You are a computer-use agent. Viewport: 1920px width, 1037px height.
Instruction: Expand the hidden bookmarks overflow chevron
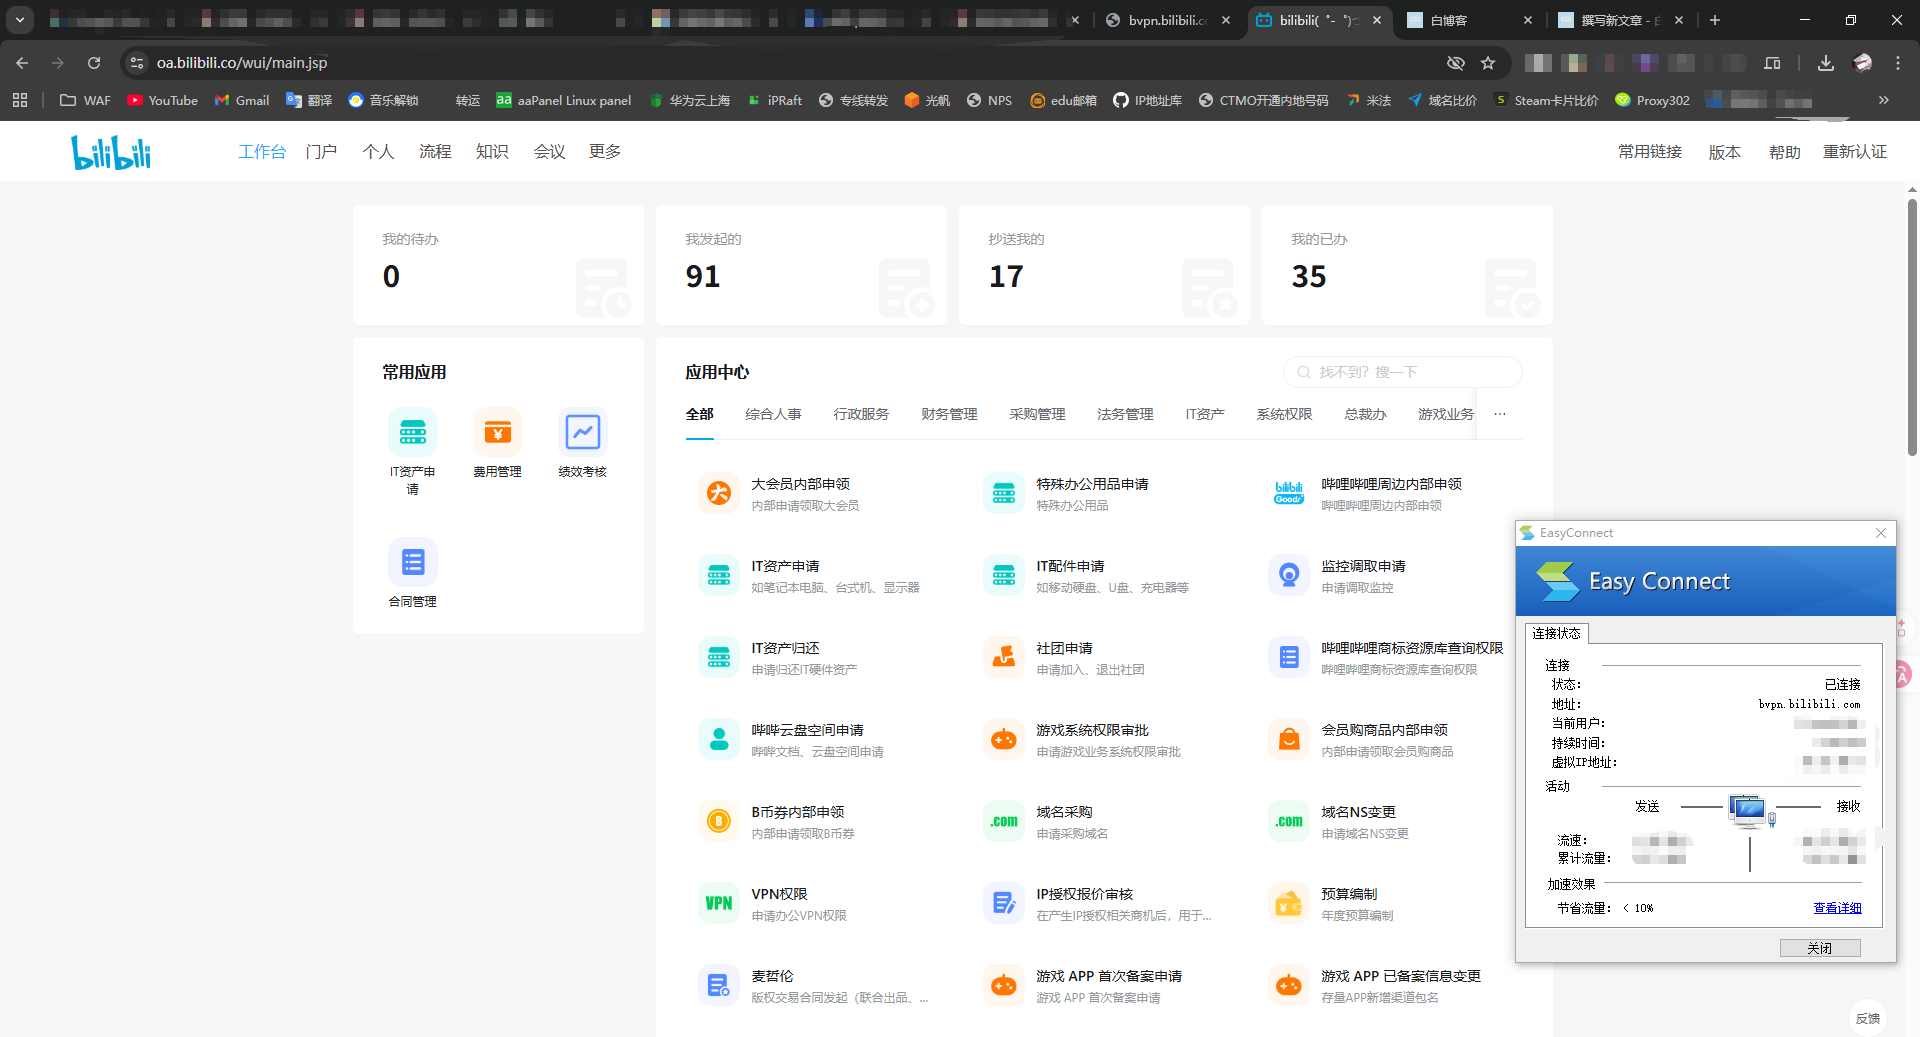(1884, 100)
